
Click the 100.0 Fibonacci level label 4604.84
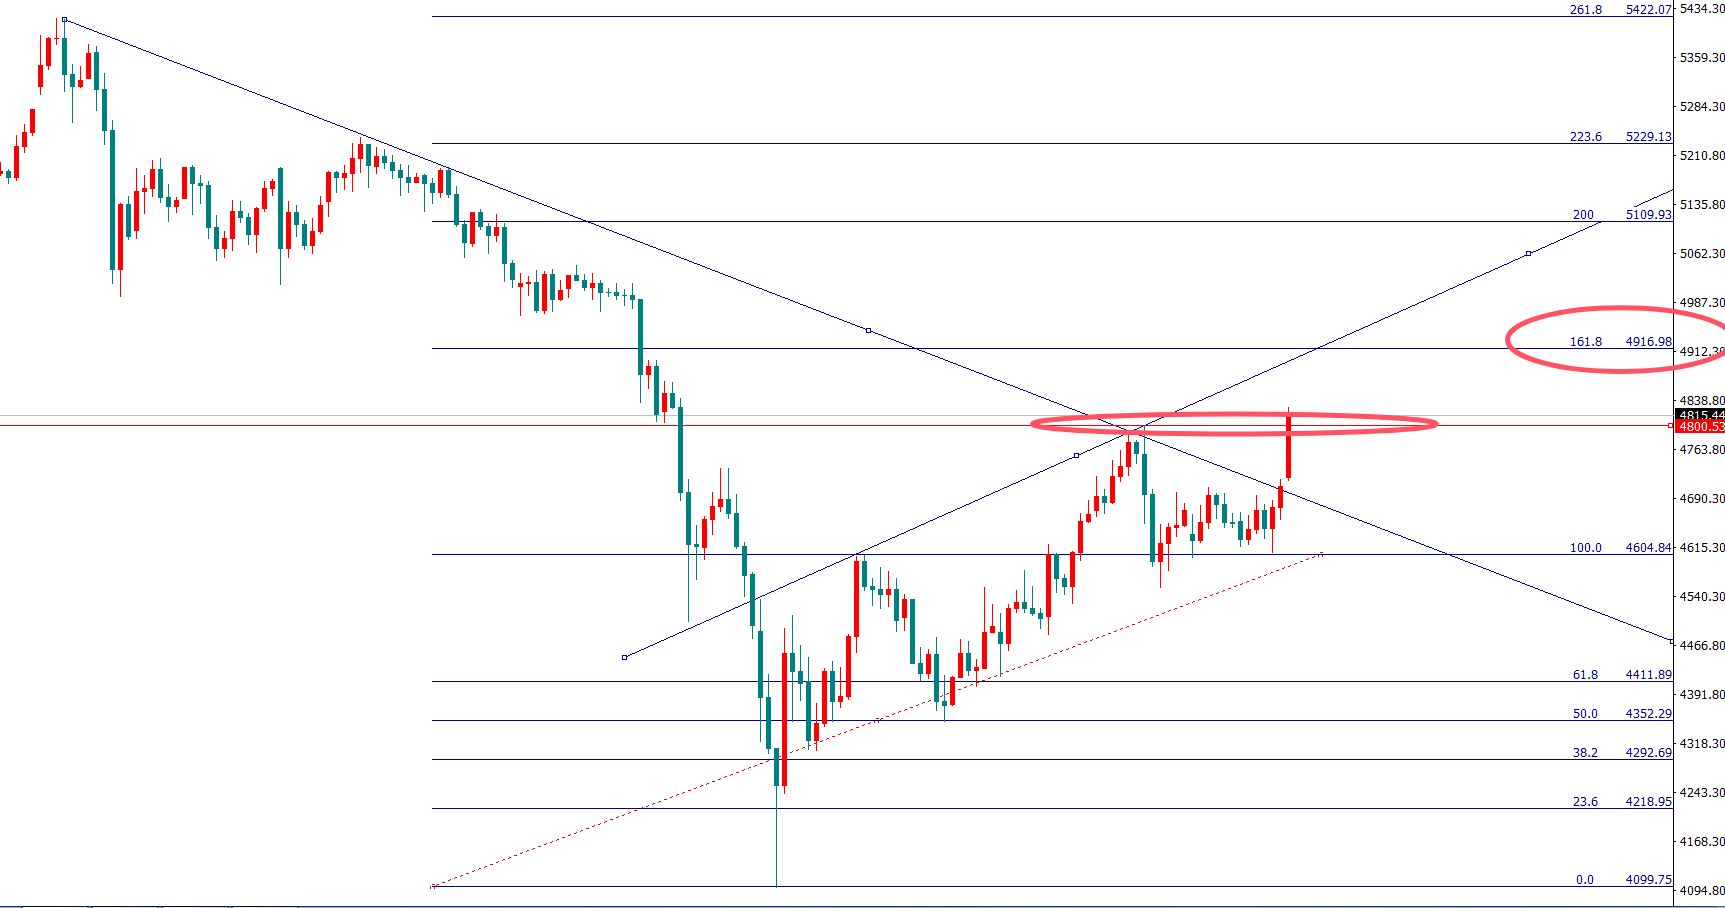tap(1648, 548)
